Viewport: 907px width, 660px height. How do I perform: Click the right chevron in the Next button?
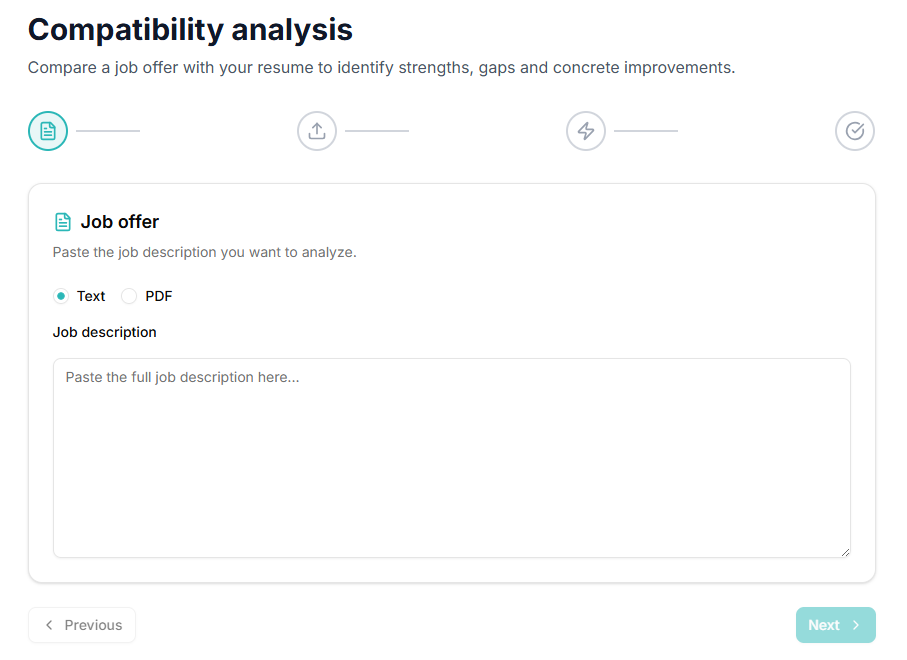tap(856, 625)
